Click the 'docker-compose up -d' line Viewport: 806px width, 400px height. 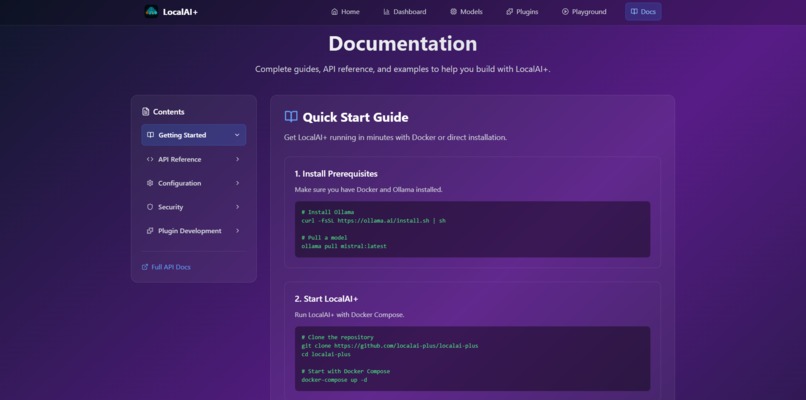tap(334, 380)
